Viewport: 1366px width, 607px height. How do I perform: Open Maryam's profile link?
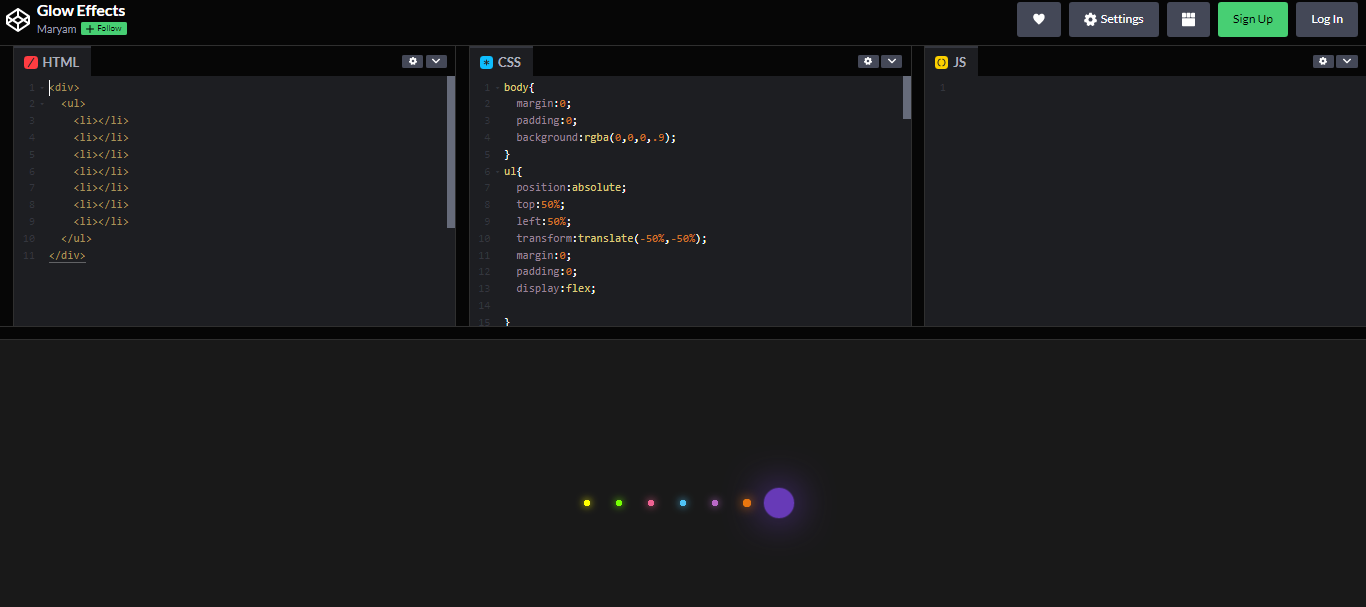coord(56,28)
